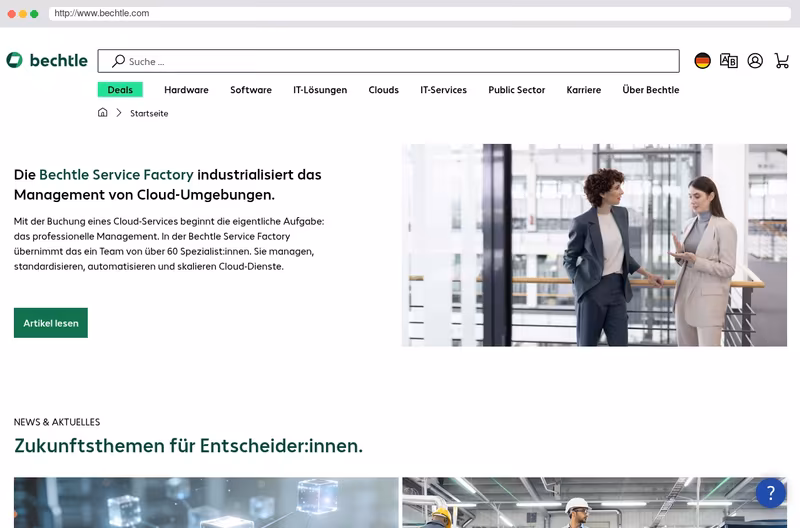Follow the Bechtle Service Factory heading link
Screen dimensions: 800x528
[x=116, y=174]
